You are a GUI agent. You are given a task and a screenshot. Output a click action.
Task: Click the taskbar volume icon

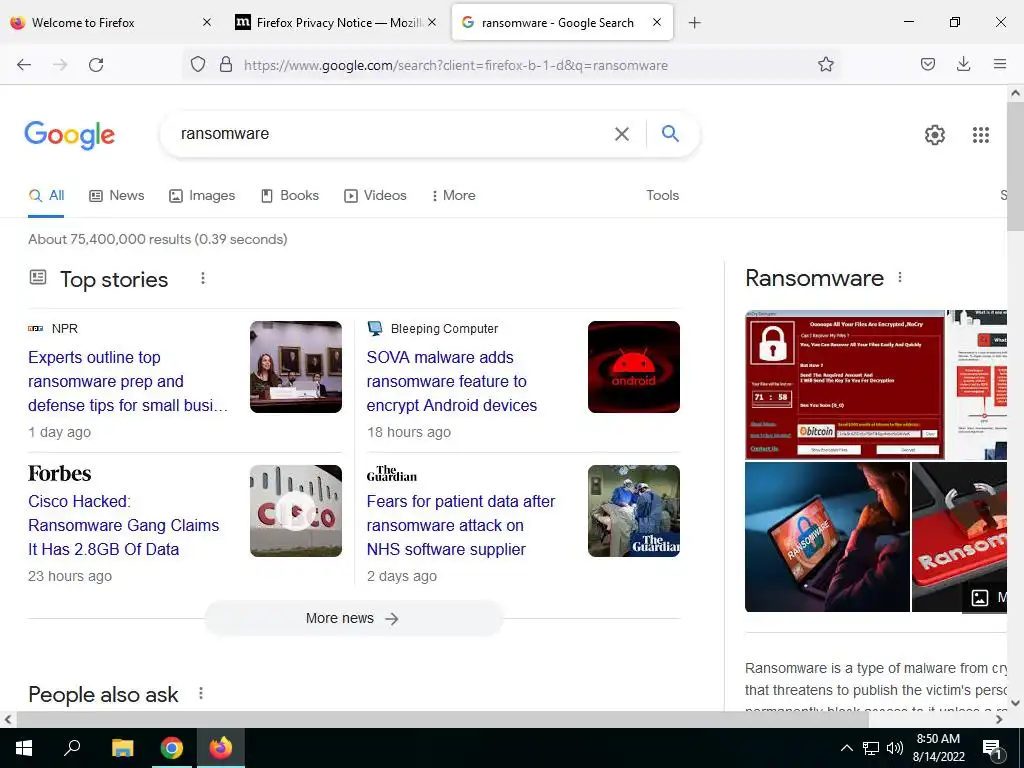(x=895, y=748)
